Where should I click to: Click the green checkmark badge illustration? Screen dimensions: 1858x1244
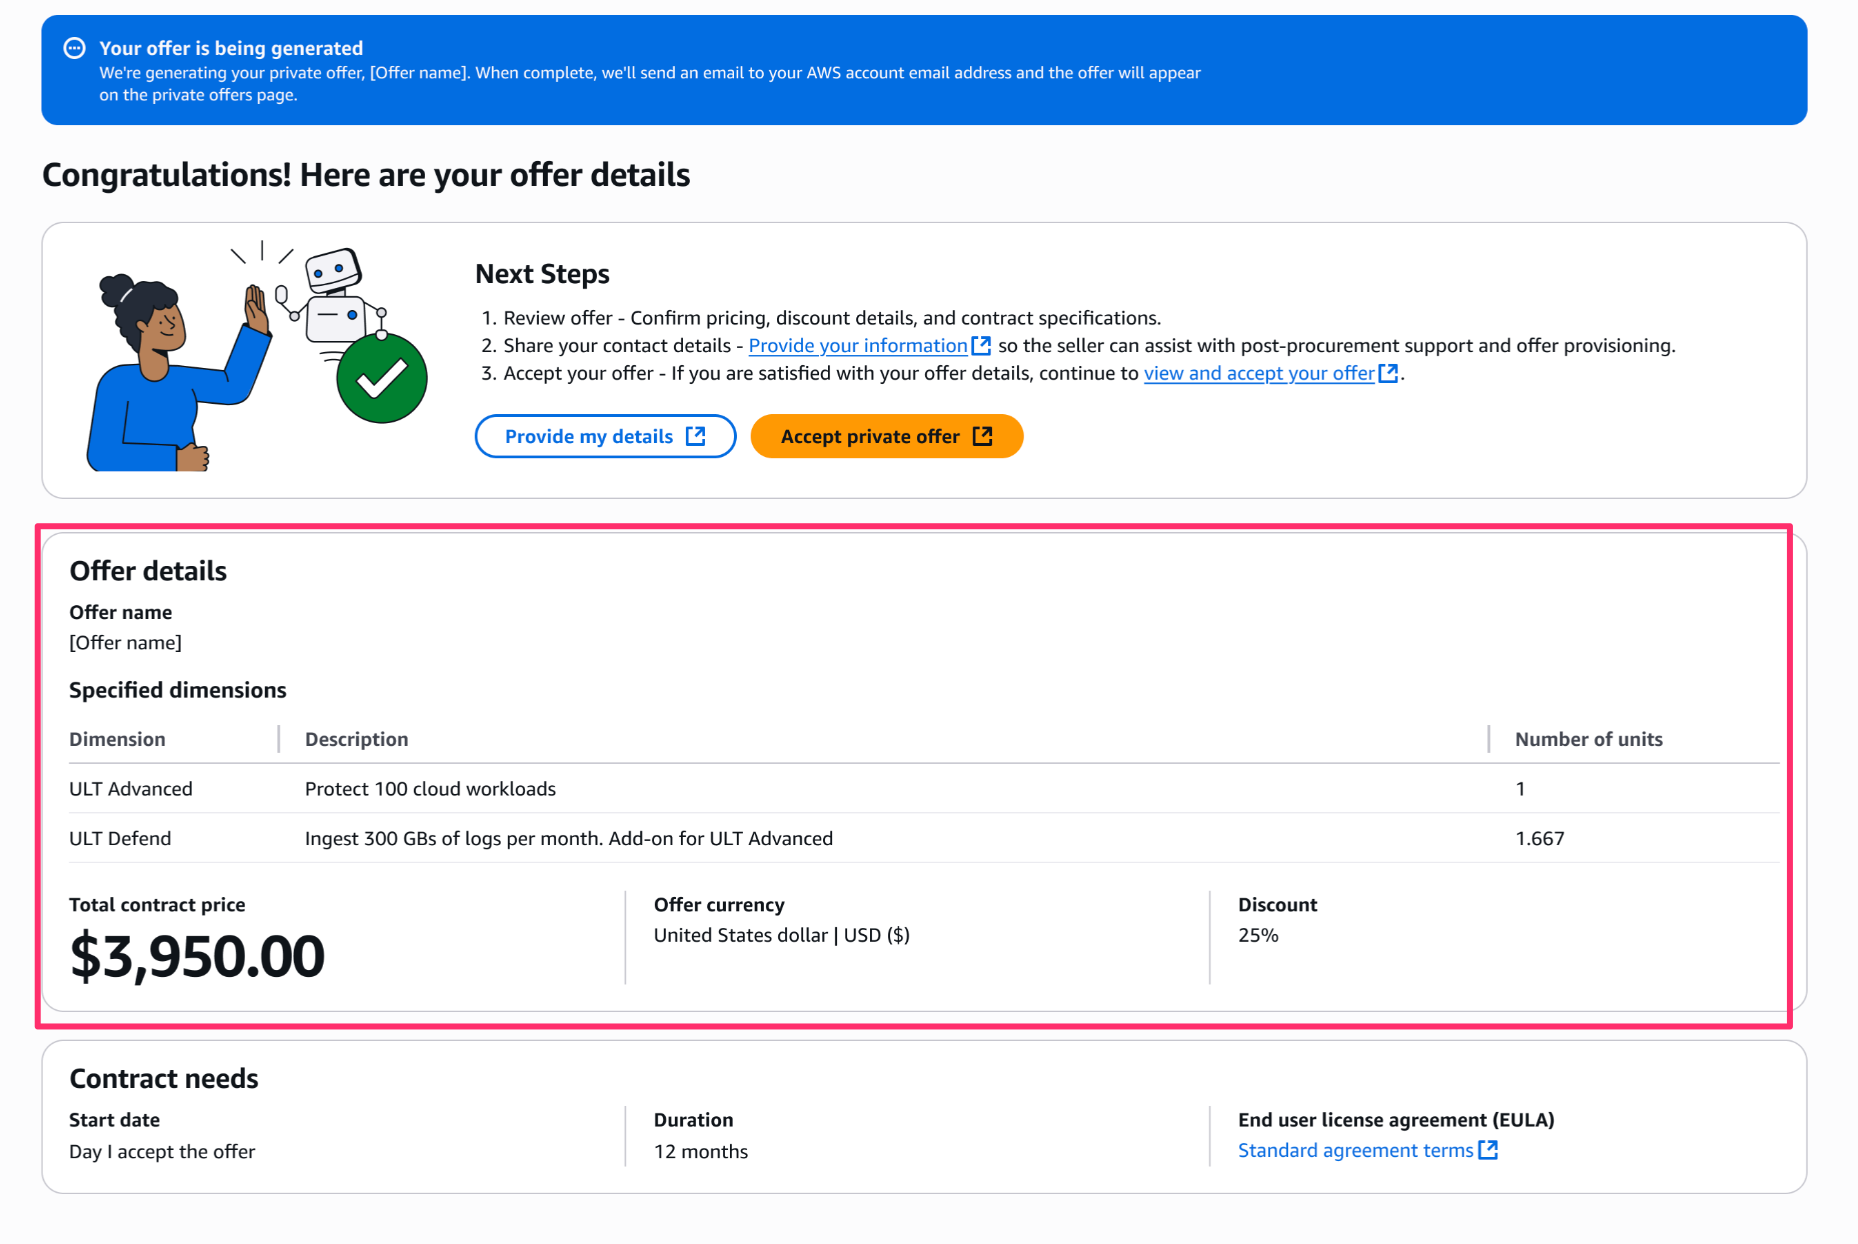tap(381, 378)
